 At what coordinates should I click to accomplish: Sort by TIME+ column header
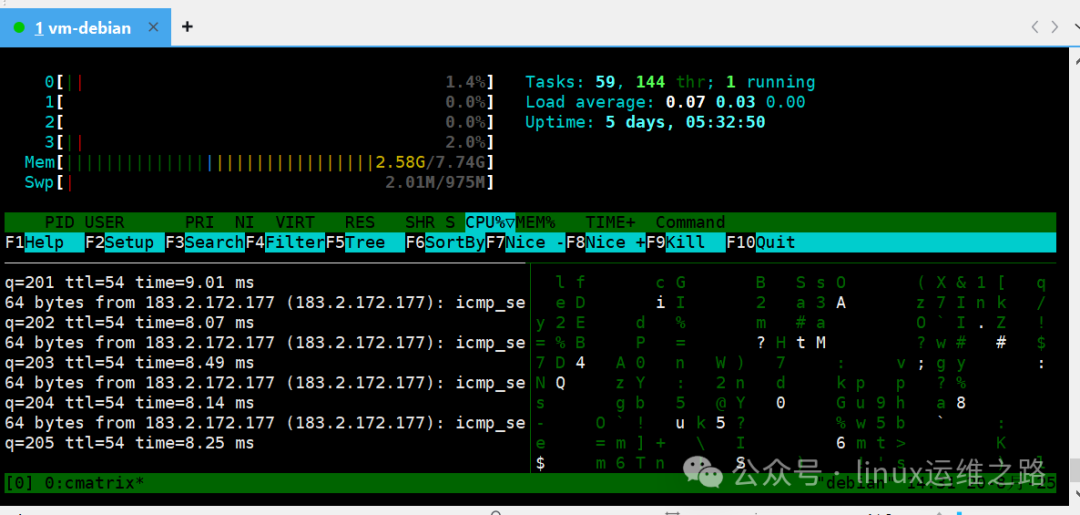click(x=610, y=222)
